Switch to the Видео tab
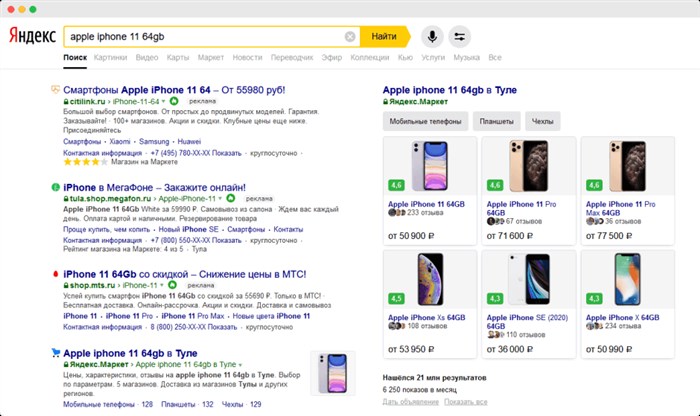700x416 pixels. click(x=147, y=58)
